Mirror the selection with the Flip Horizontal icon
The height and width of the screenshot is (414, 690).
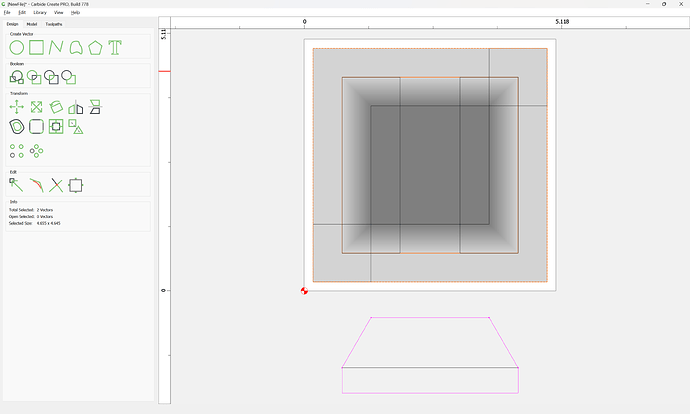pos(76,107)
